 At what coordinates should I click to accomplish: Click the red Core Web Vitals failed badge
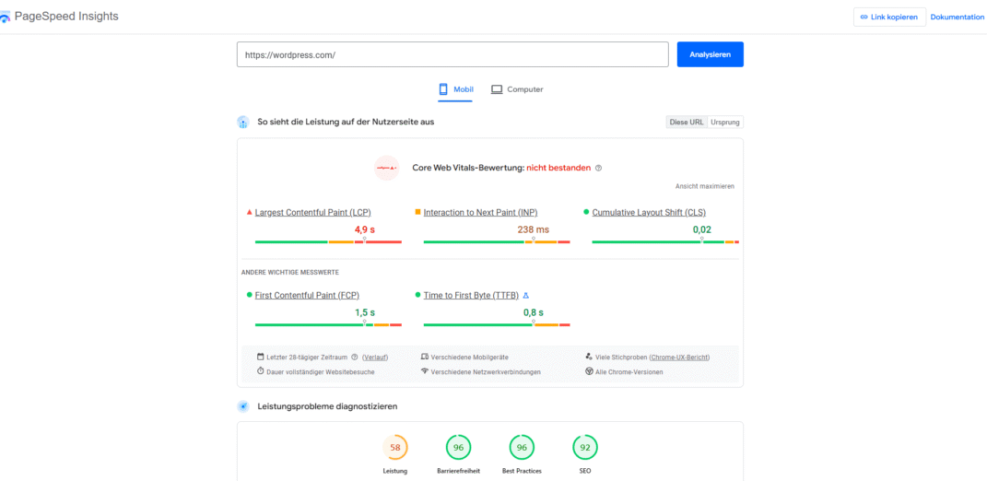pyautogui.click(x=386, y=168)
